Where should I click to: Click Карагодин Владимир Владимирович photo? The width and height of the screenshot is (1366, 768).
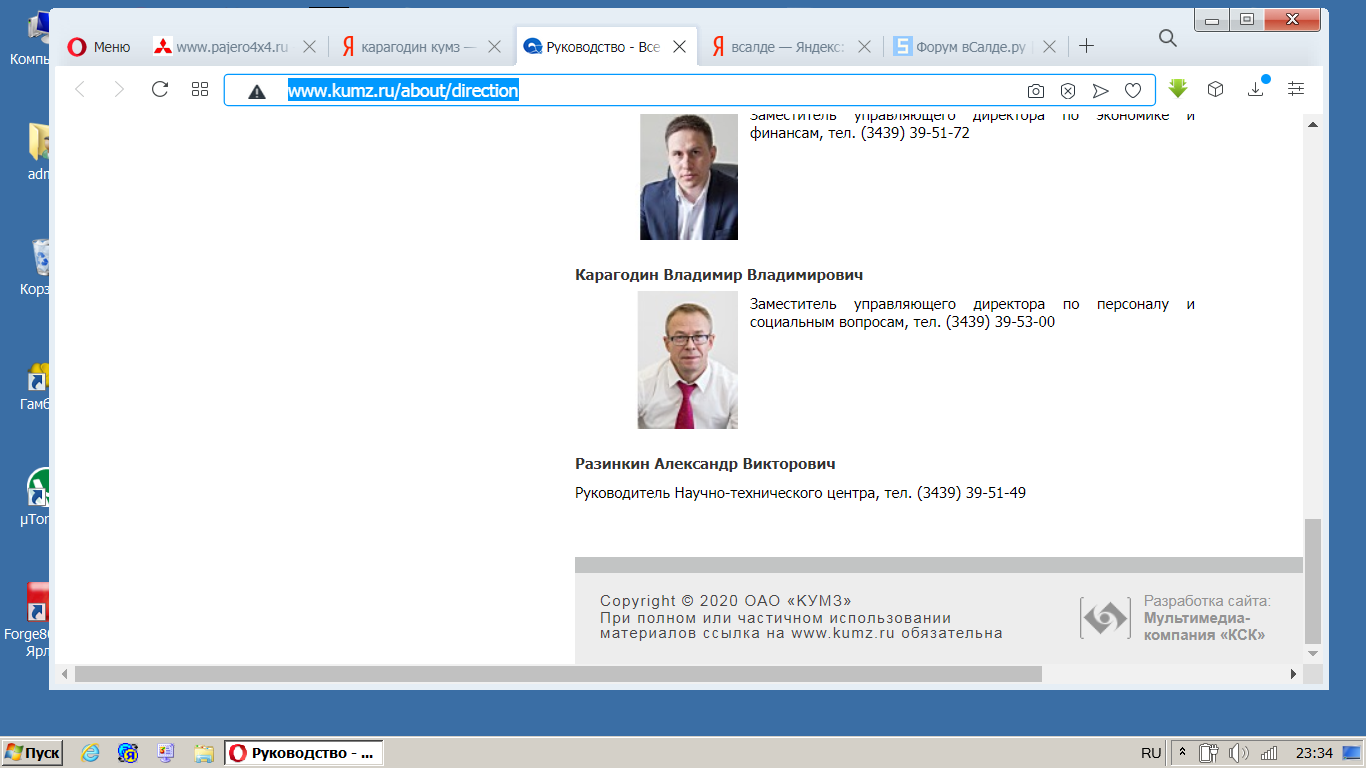click(x=687, y=360)
